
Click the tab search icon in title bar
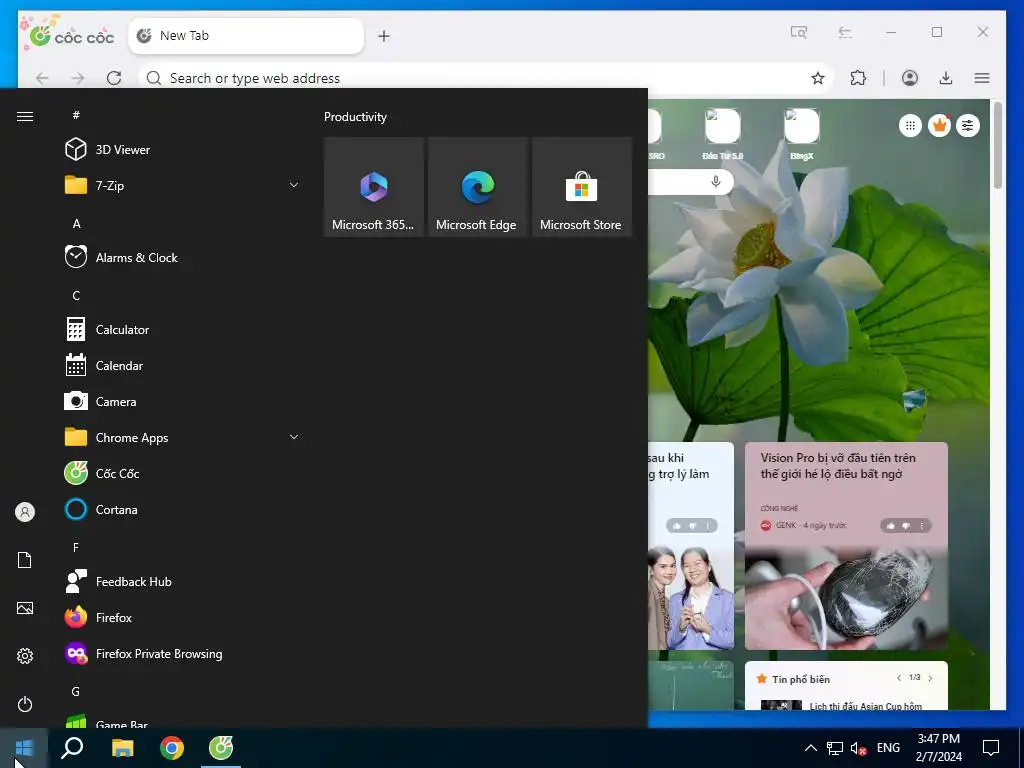point(799,32)
